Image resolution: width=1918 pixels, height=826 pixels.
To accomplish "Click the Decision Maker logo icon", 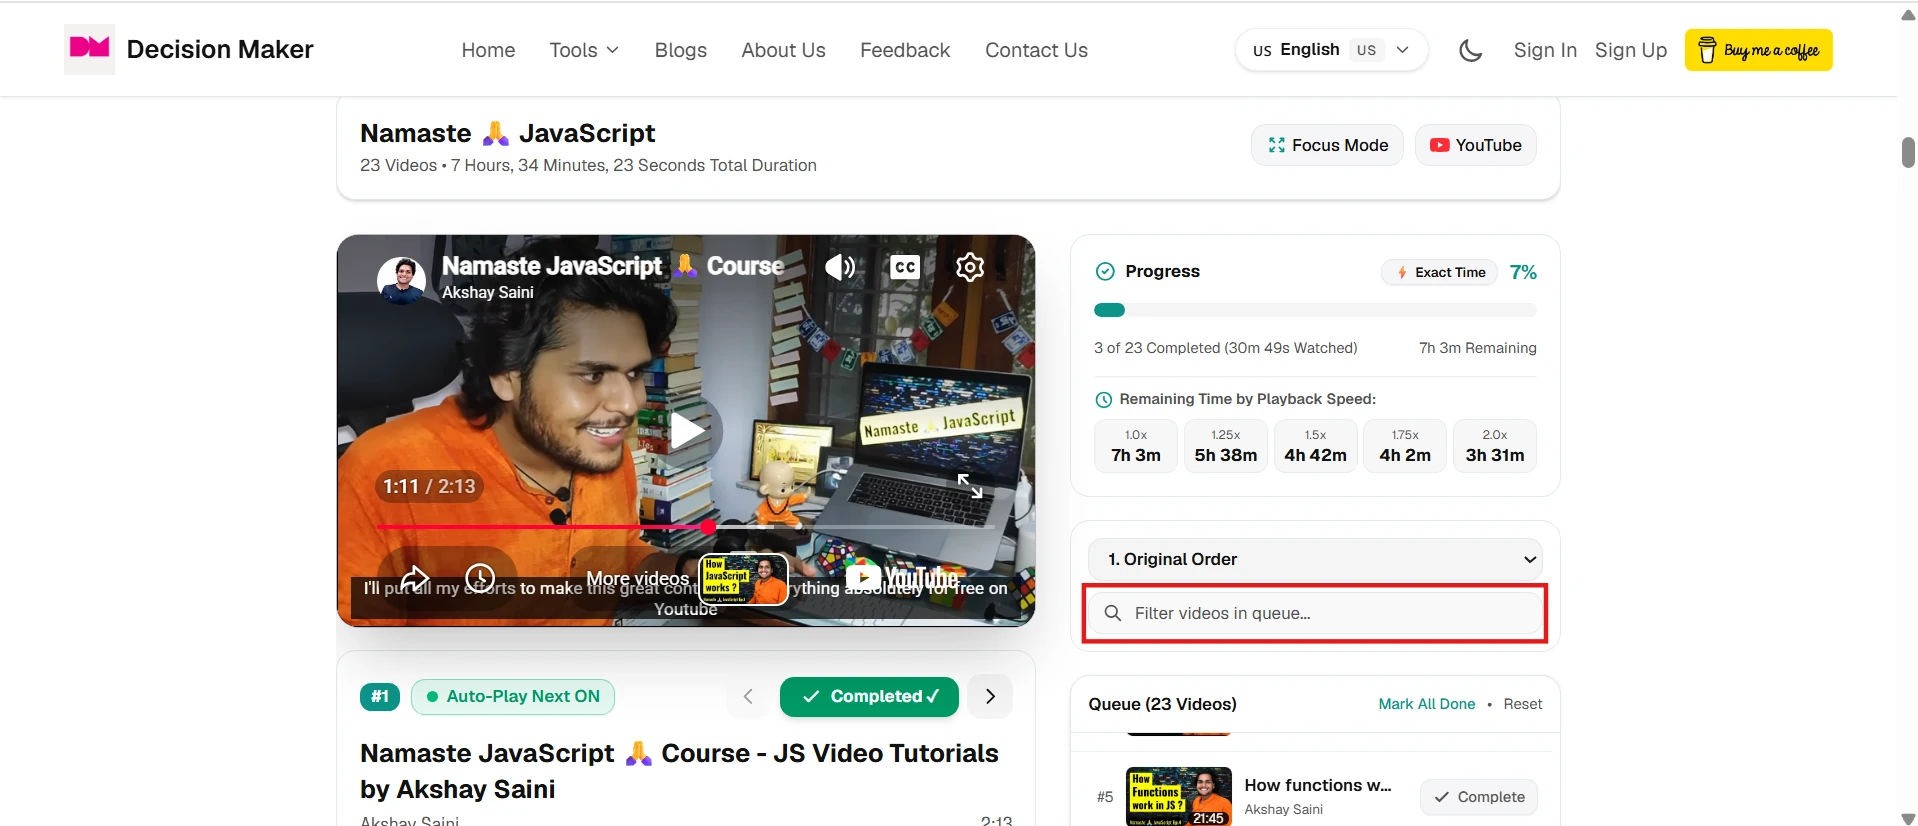I will point(89,49).
